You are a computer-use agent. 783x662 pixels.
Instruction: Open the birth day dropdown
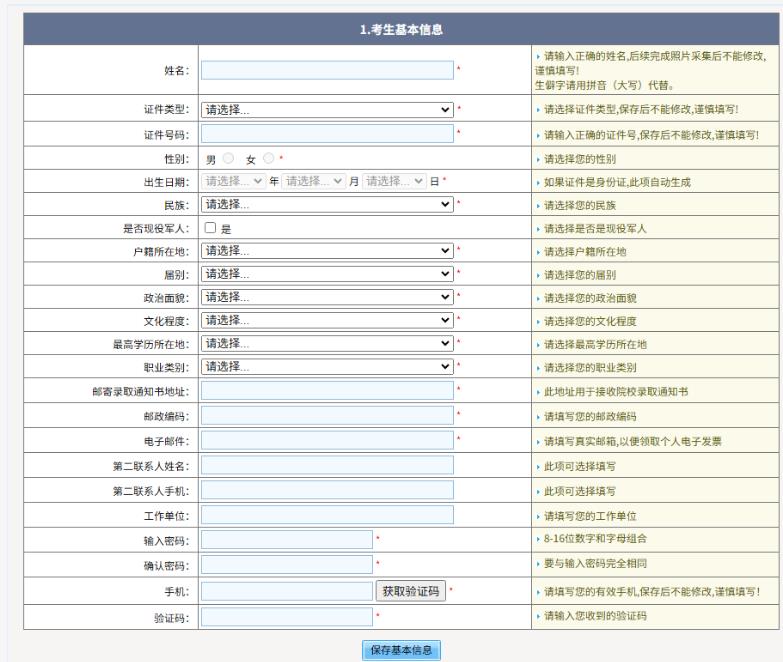click(x=394, y=181)
